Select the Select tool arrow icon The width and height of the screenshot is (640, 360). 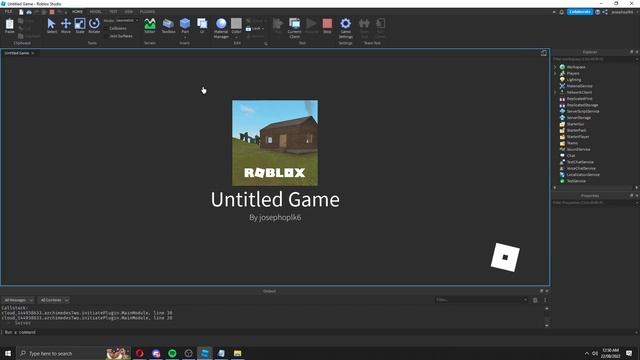point(51,25)
